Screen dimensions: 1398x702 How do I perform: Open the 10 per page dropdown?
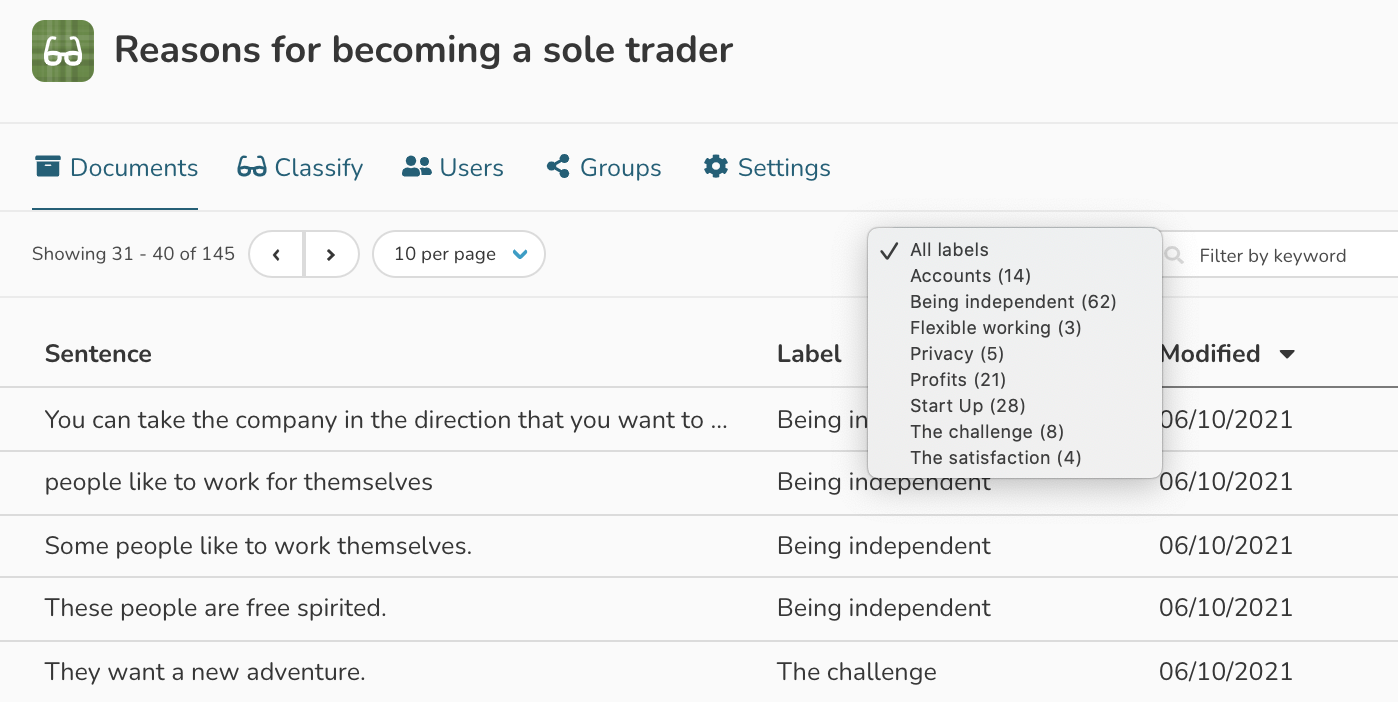coord(459,254)
